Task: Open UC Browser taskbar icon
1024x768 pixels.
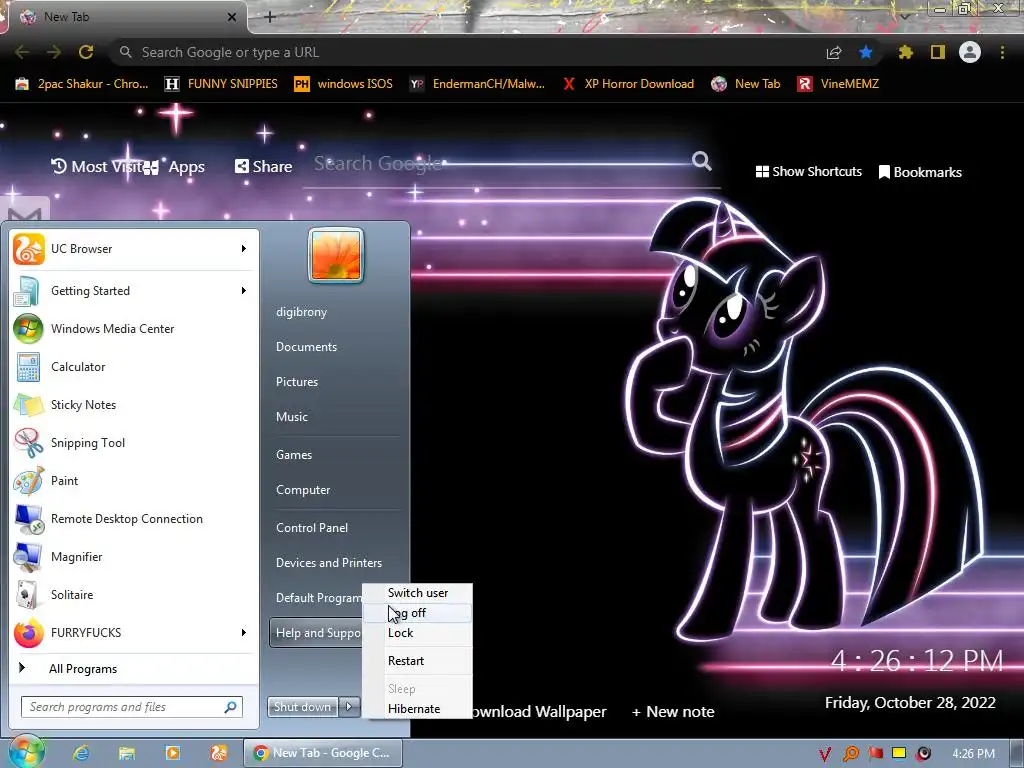Action: [219, 753]
